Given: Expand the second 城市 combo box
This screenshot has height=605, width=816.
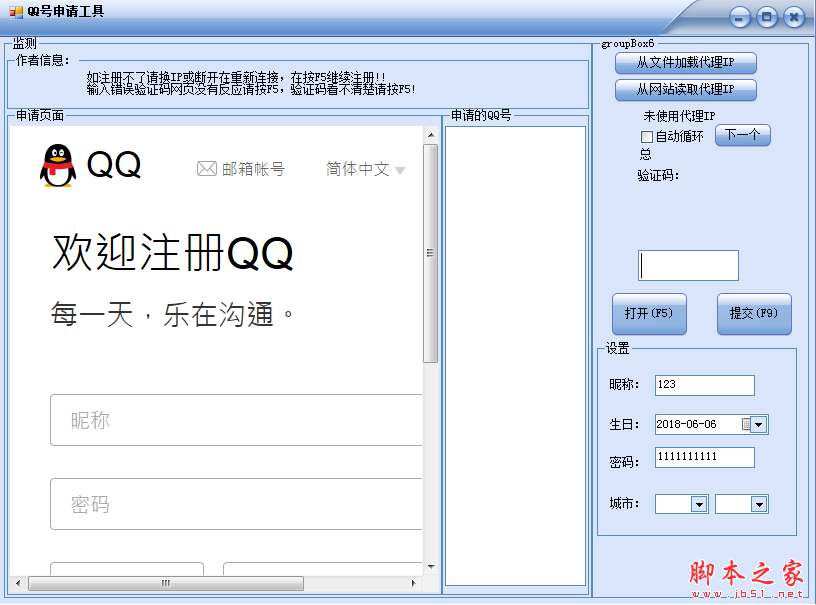Looking at the screenshot, I should [x=759, y=505].
